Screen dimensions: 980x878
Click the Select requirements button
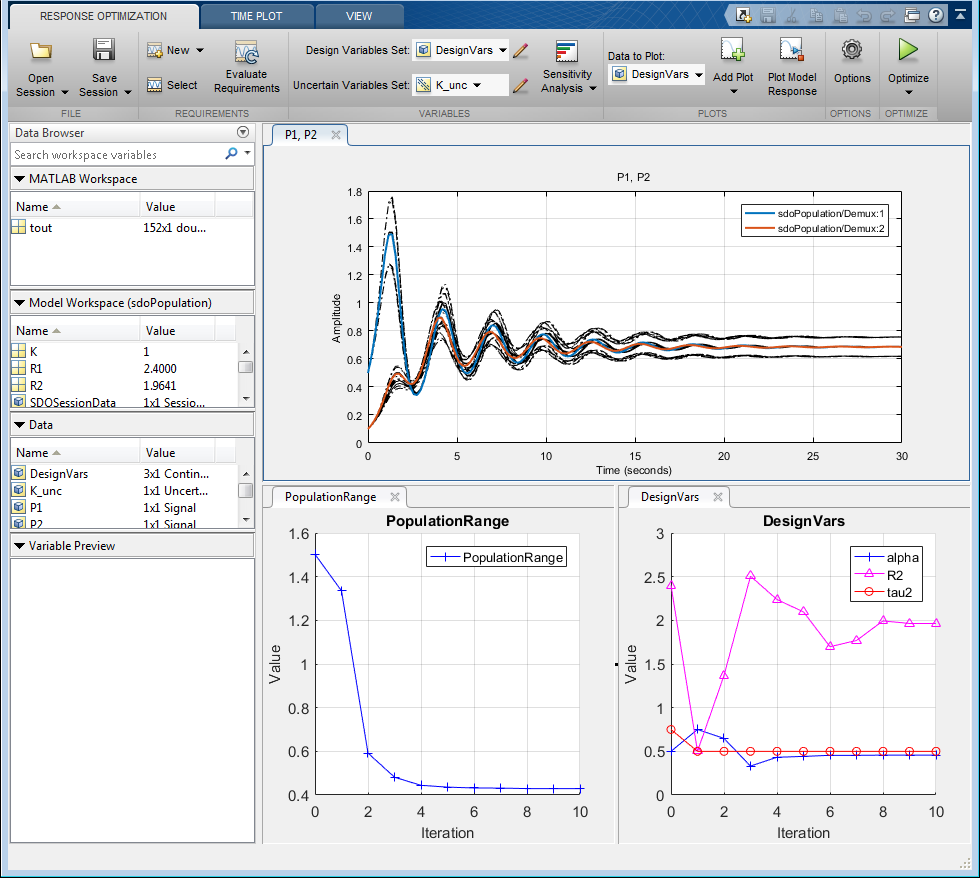(x=172, y=86)
